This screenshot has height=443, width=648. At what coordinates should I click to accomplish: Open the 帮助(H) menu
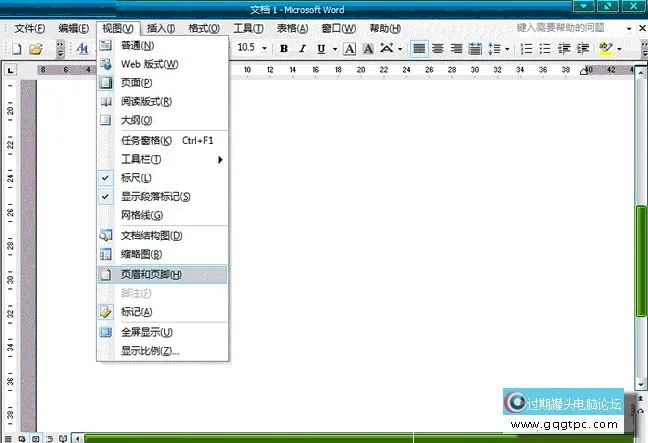[385, 28]
